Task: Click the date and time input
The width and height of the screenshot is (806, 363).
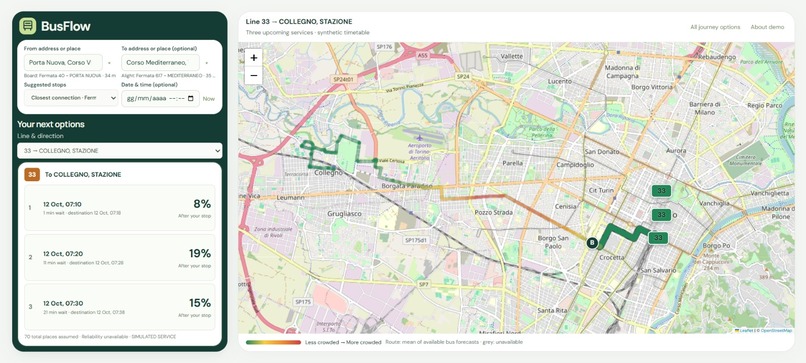Action: pos(160,99)
